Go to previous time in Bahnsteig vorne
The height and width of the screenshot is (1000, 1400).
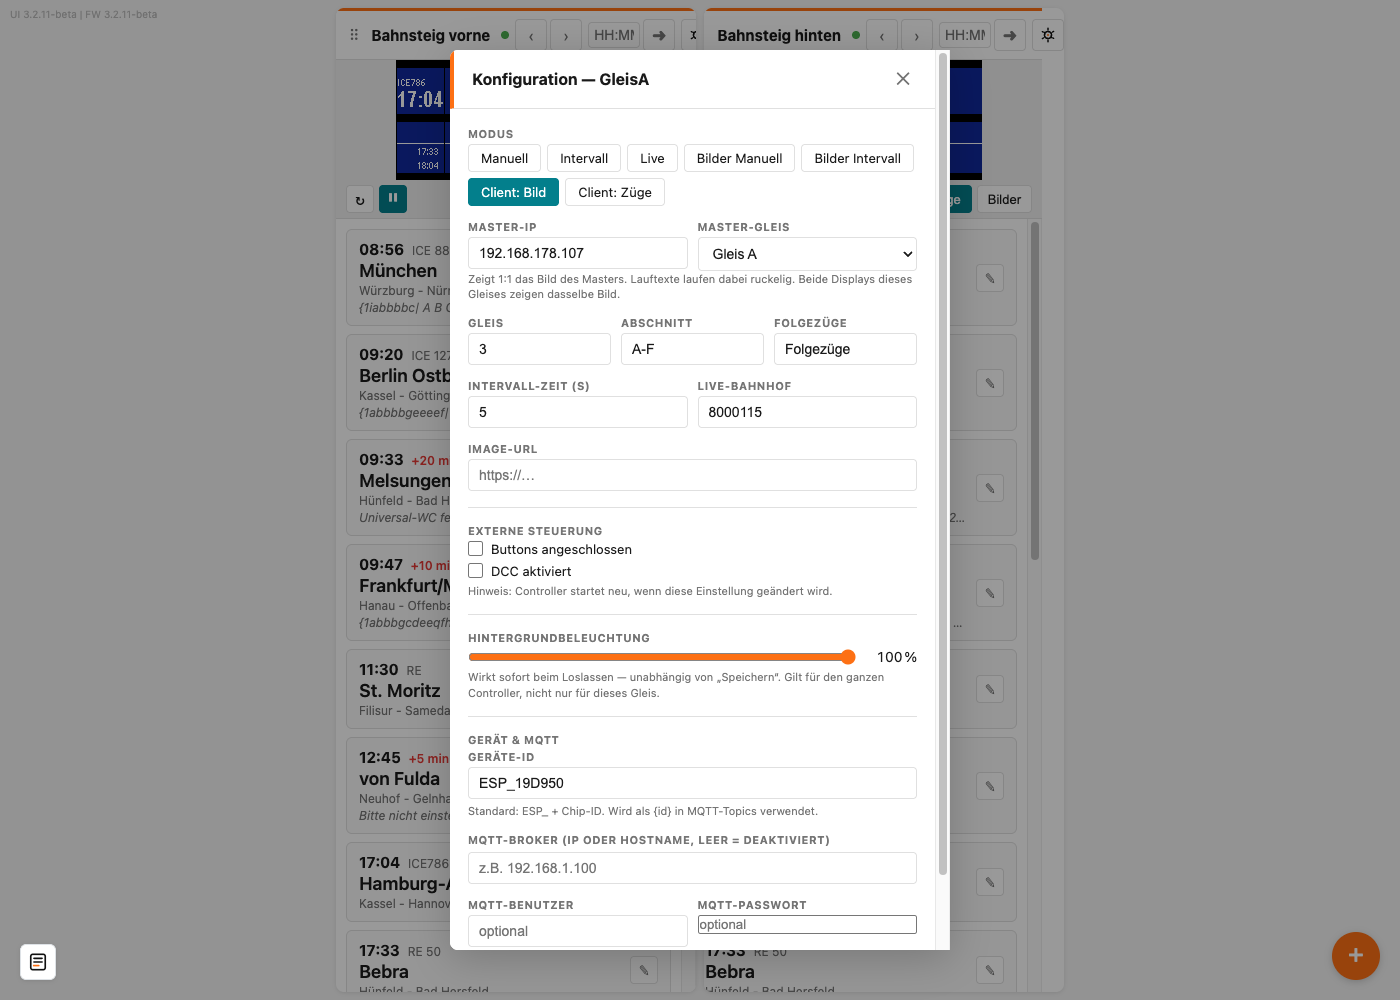coord(531,36)
